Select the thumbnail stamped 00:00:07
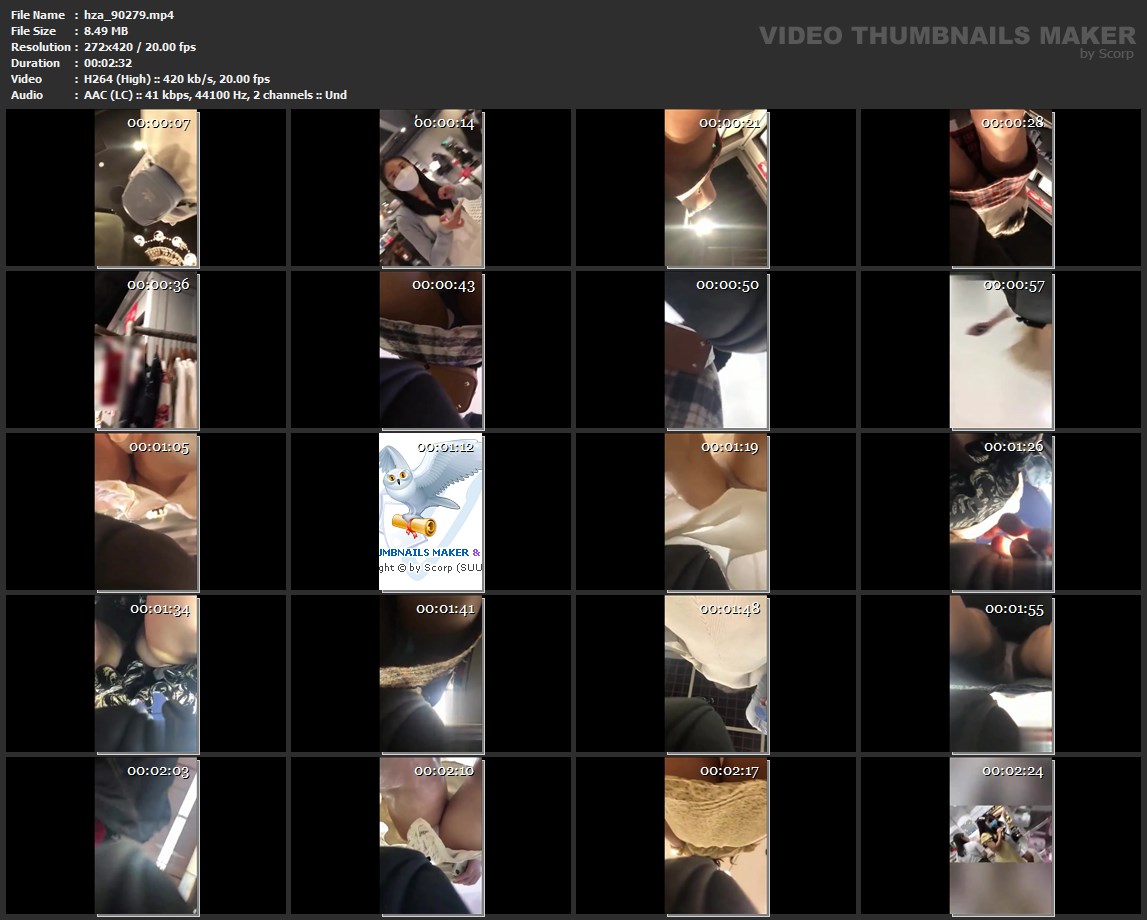The height and width of the screenshot is (920, 1147). (146, 188)
